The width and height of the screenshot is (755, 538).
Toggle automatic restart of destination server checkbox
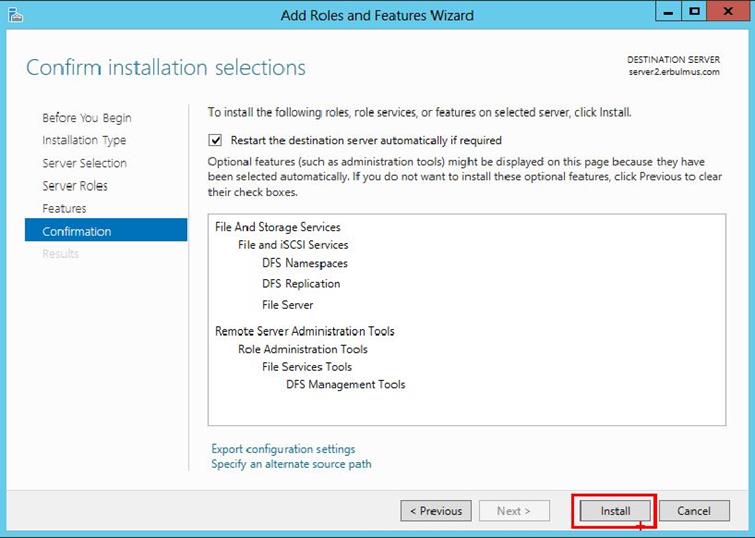point(216,141)
